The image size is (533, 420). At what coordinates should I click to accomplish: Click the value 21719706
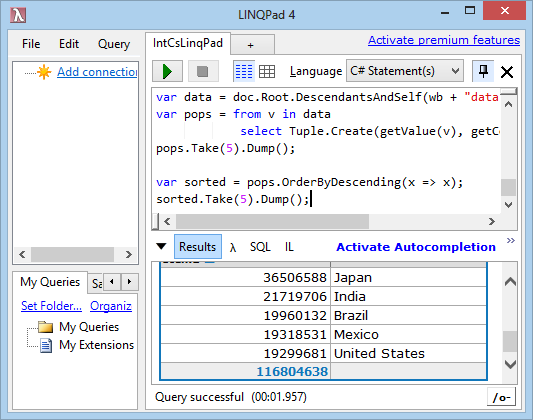click(x=295, y=297)
